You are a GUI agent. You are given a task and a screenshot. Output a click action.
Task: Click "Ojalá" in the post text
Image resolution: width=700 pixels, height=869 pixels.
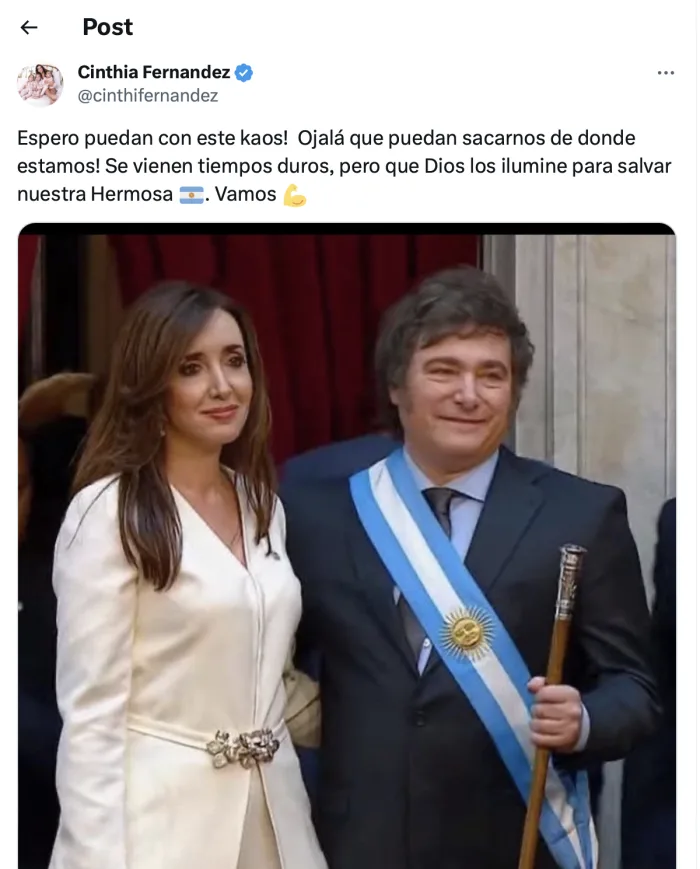[x=321, y=138]
